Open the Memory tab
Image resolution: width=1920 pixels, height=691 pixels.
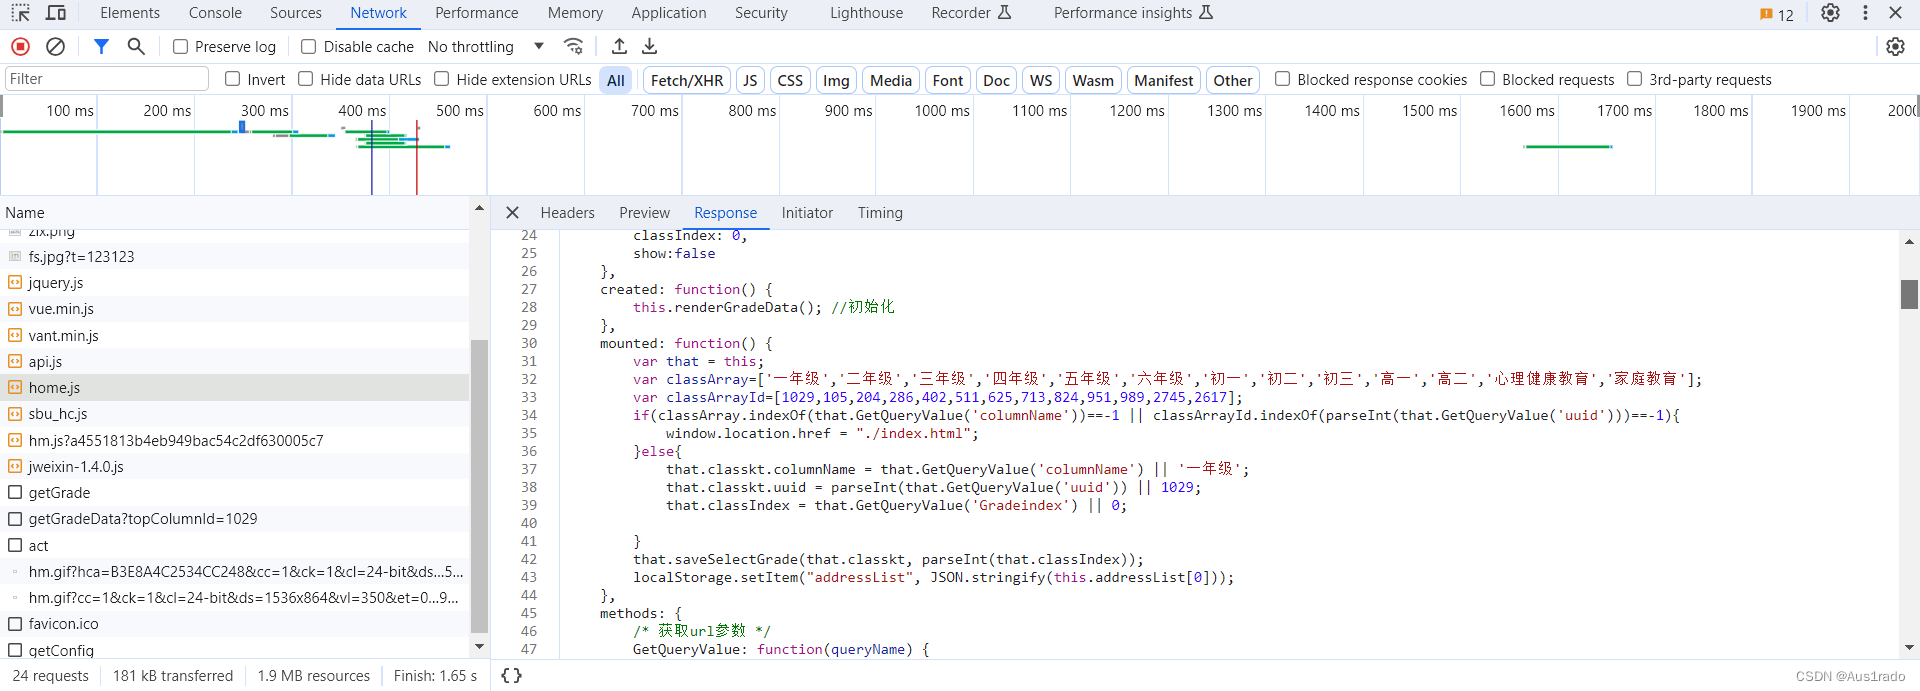tap(575, 13)
